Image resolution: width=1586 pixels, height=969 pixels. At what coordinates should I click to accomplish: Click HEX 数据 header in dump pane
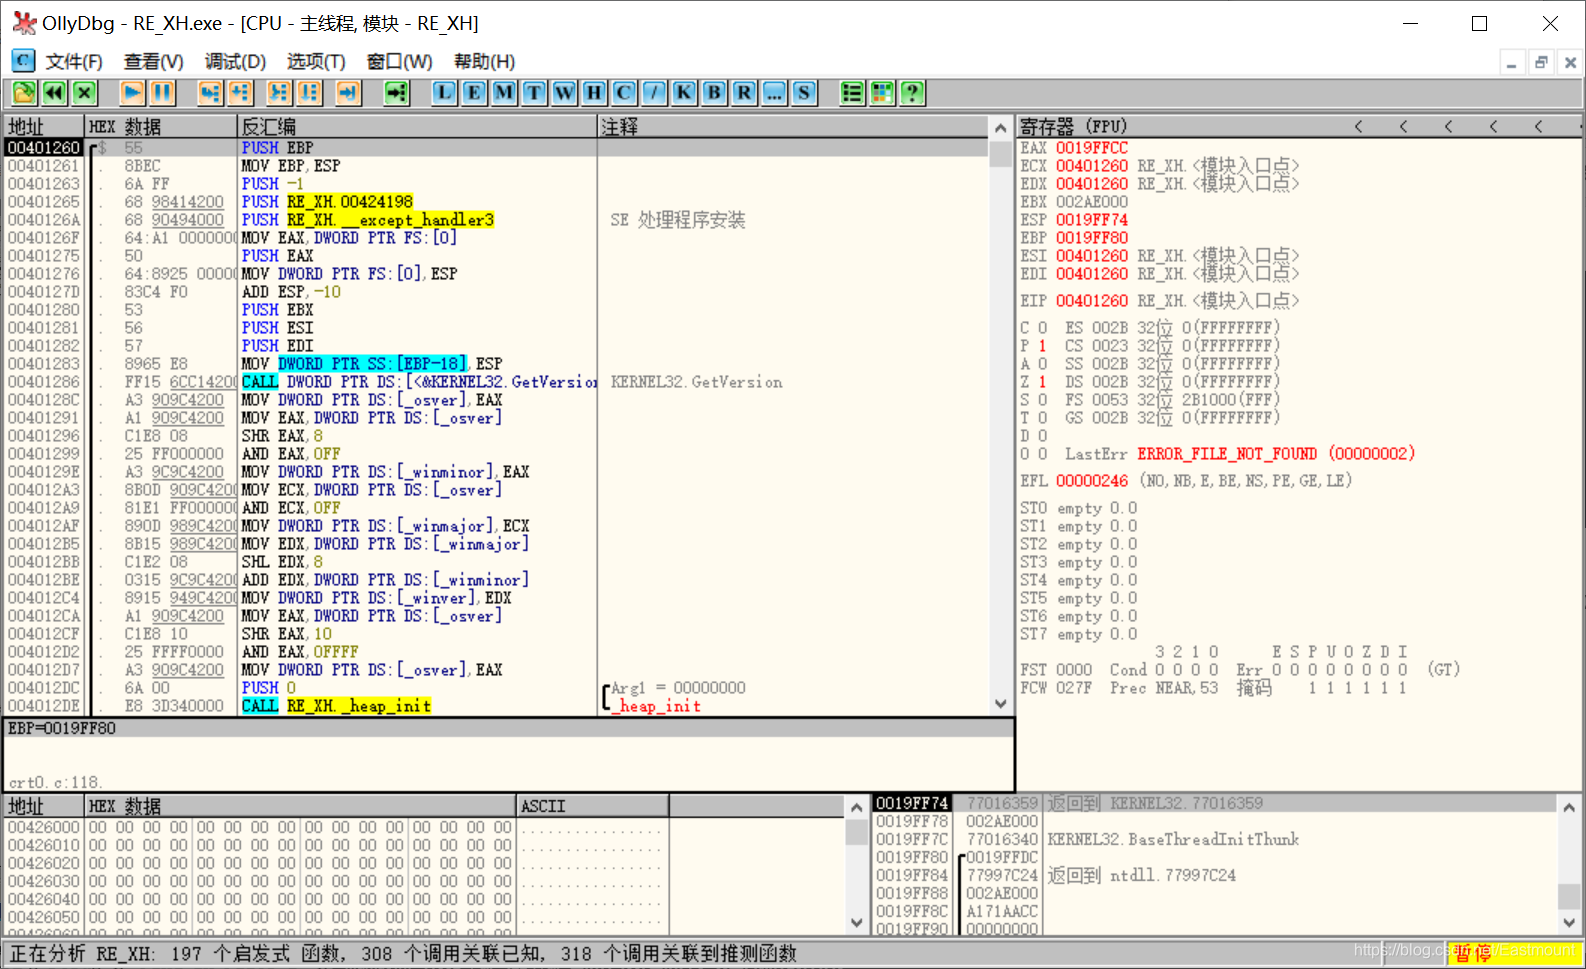point(300,806)
